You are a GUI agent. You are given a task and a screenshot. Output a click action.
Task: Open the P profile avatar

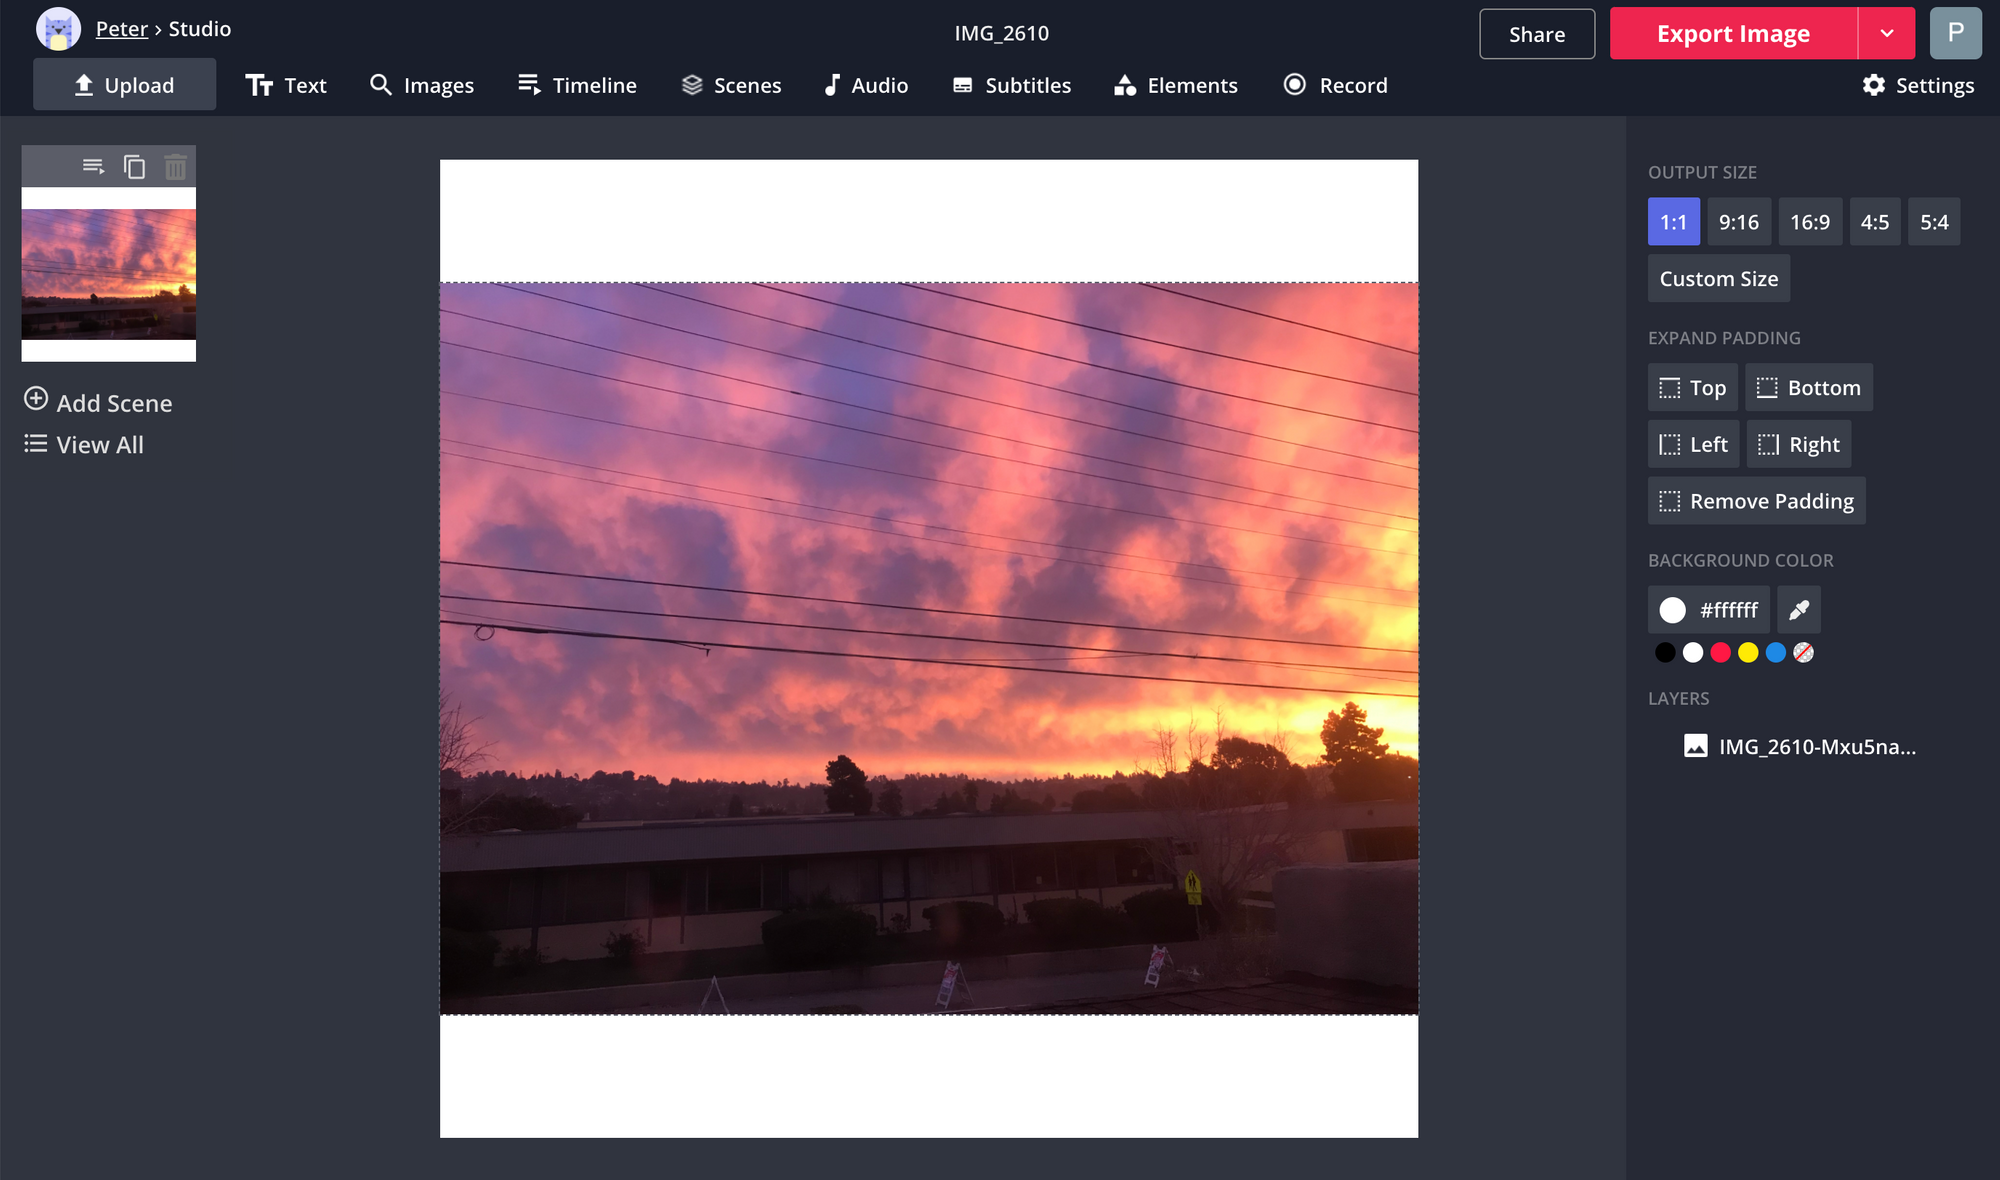click(x=1955, y=33)
